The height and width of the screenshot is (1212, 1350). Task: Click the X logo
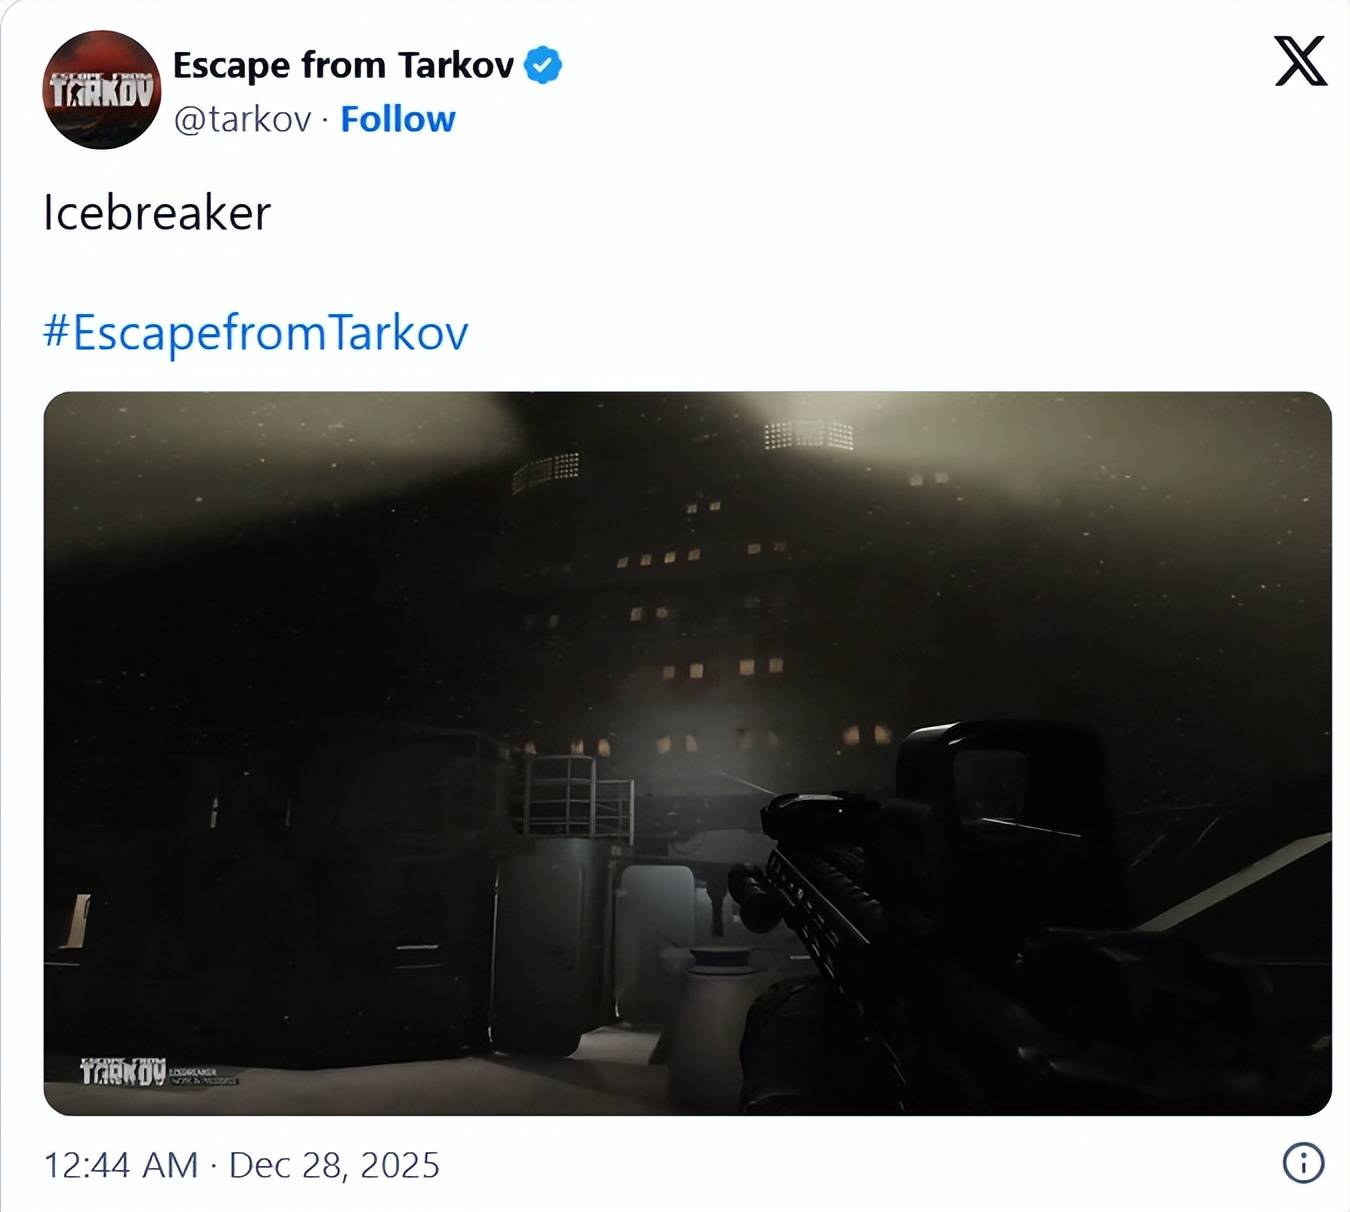(1300, 61)
